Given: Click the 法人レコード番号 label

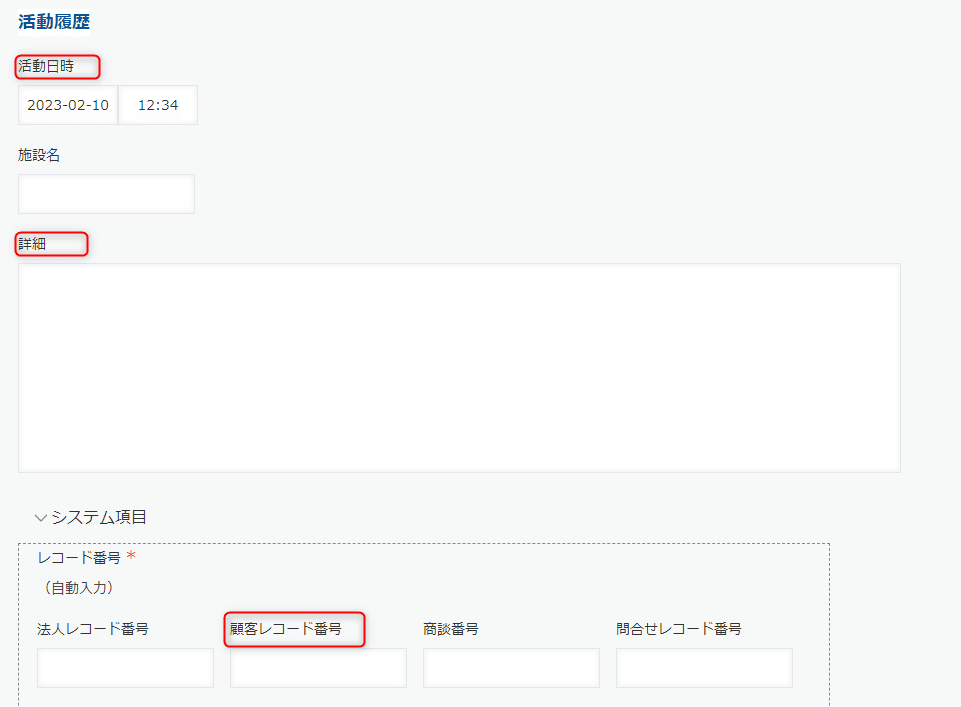Looking at the screenshot, I should pos(93,629).
